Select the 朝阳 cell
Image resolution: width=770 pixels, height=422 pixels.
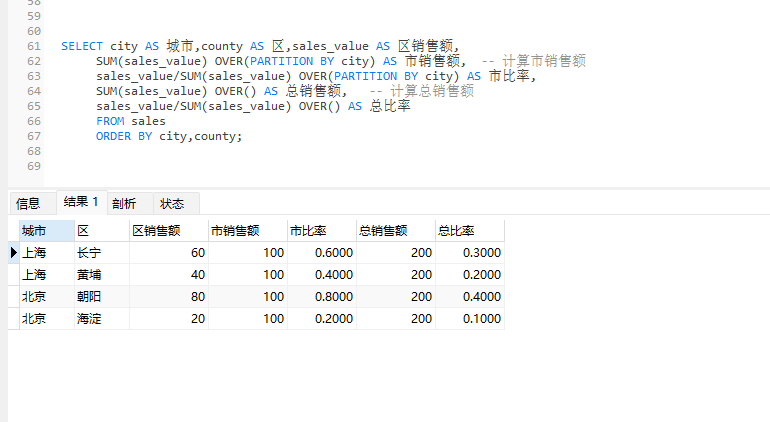tap(102, 297)
